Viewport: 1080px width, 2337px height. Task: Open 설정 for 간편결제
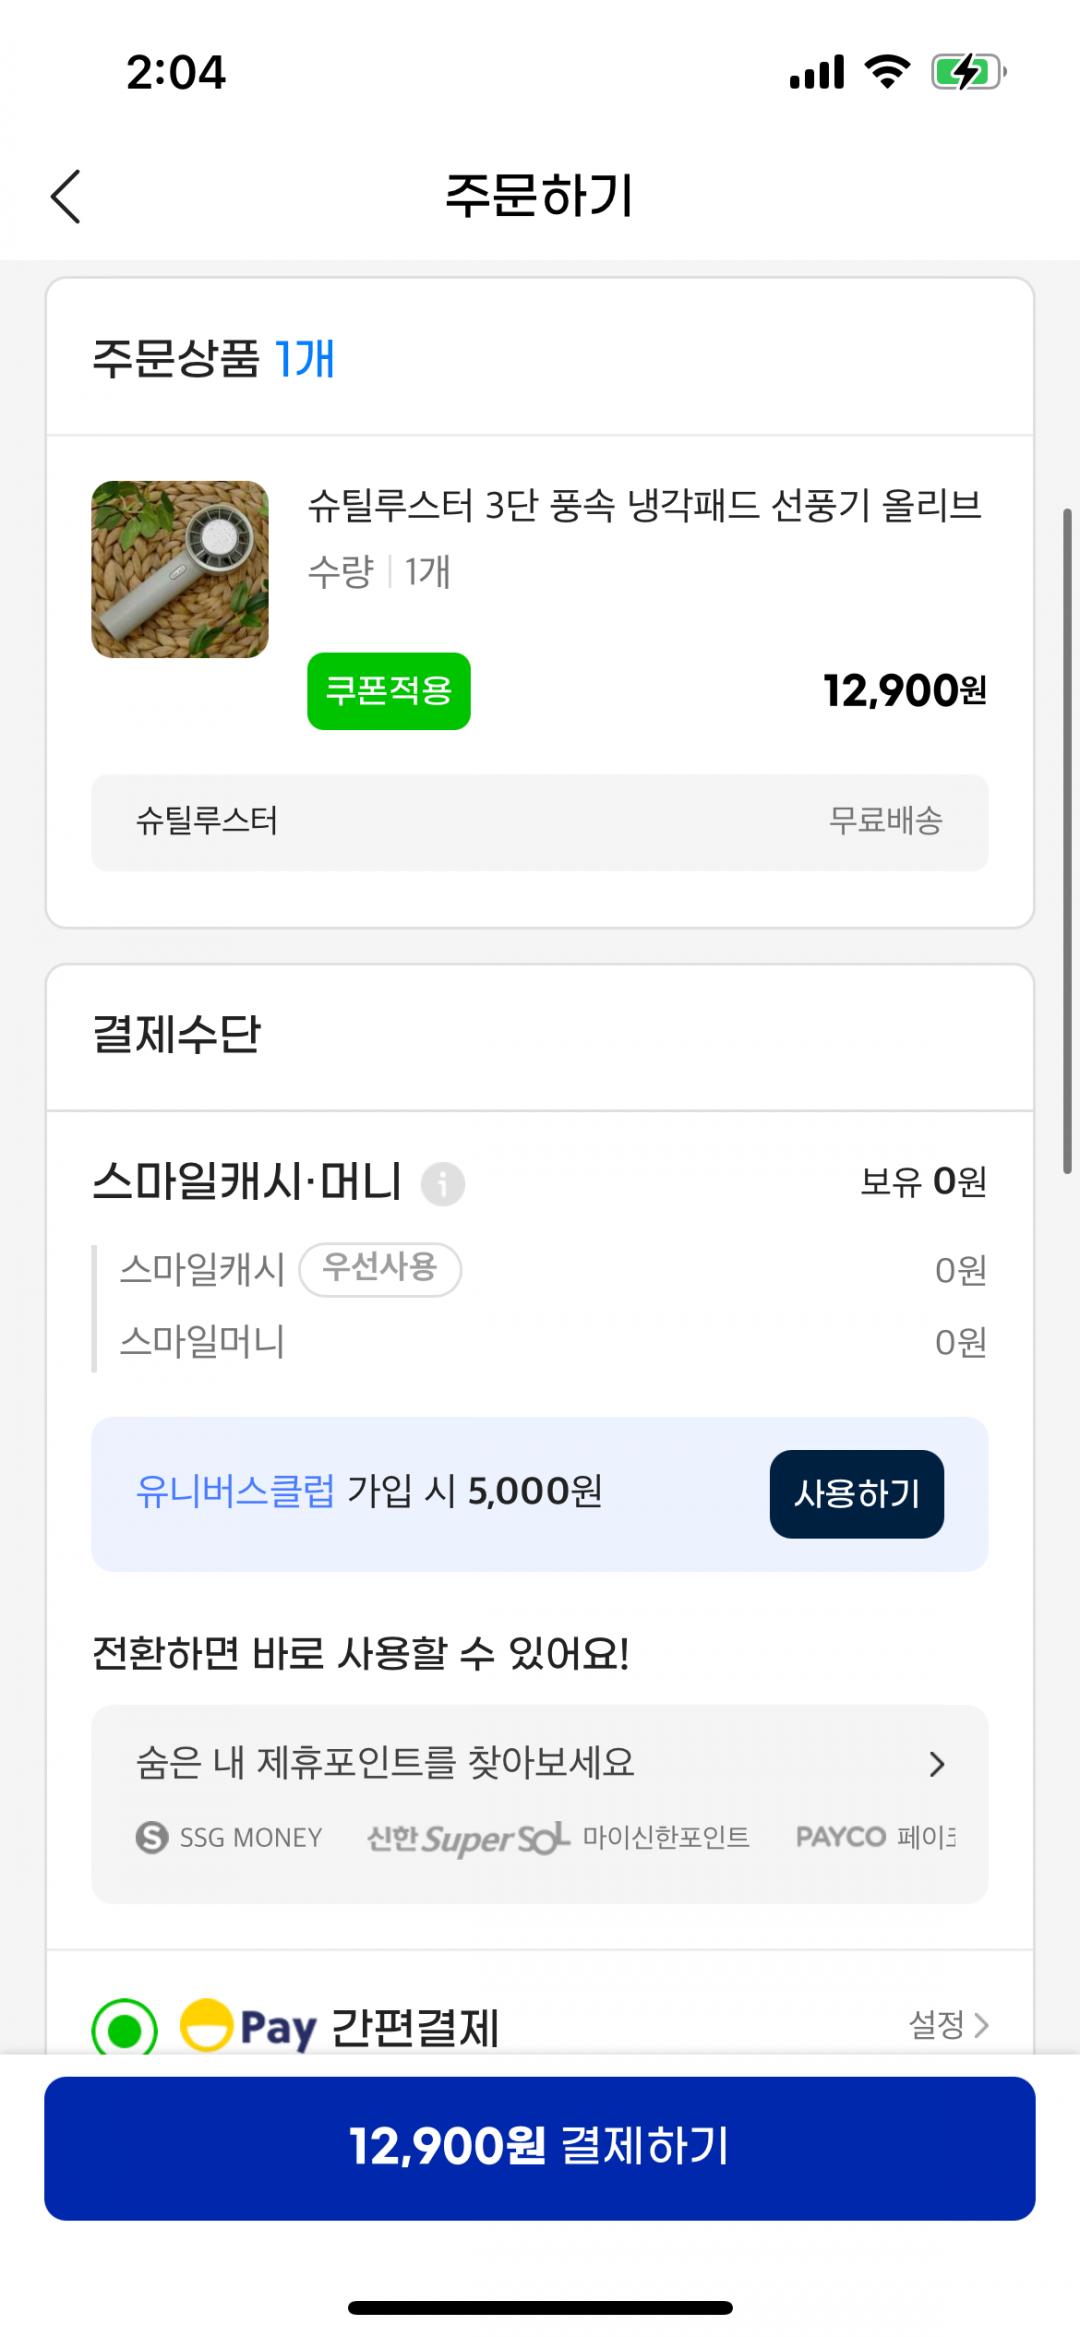tap(947, 2025)
